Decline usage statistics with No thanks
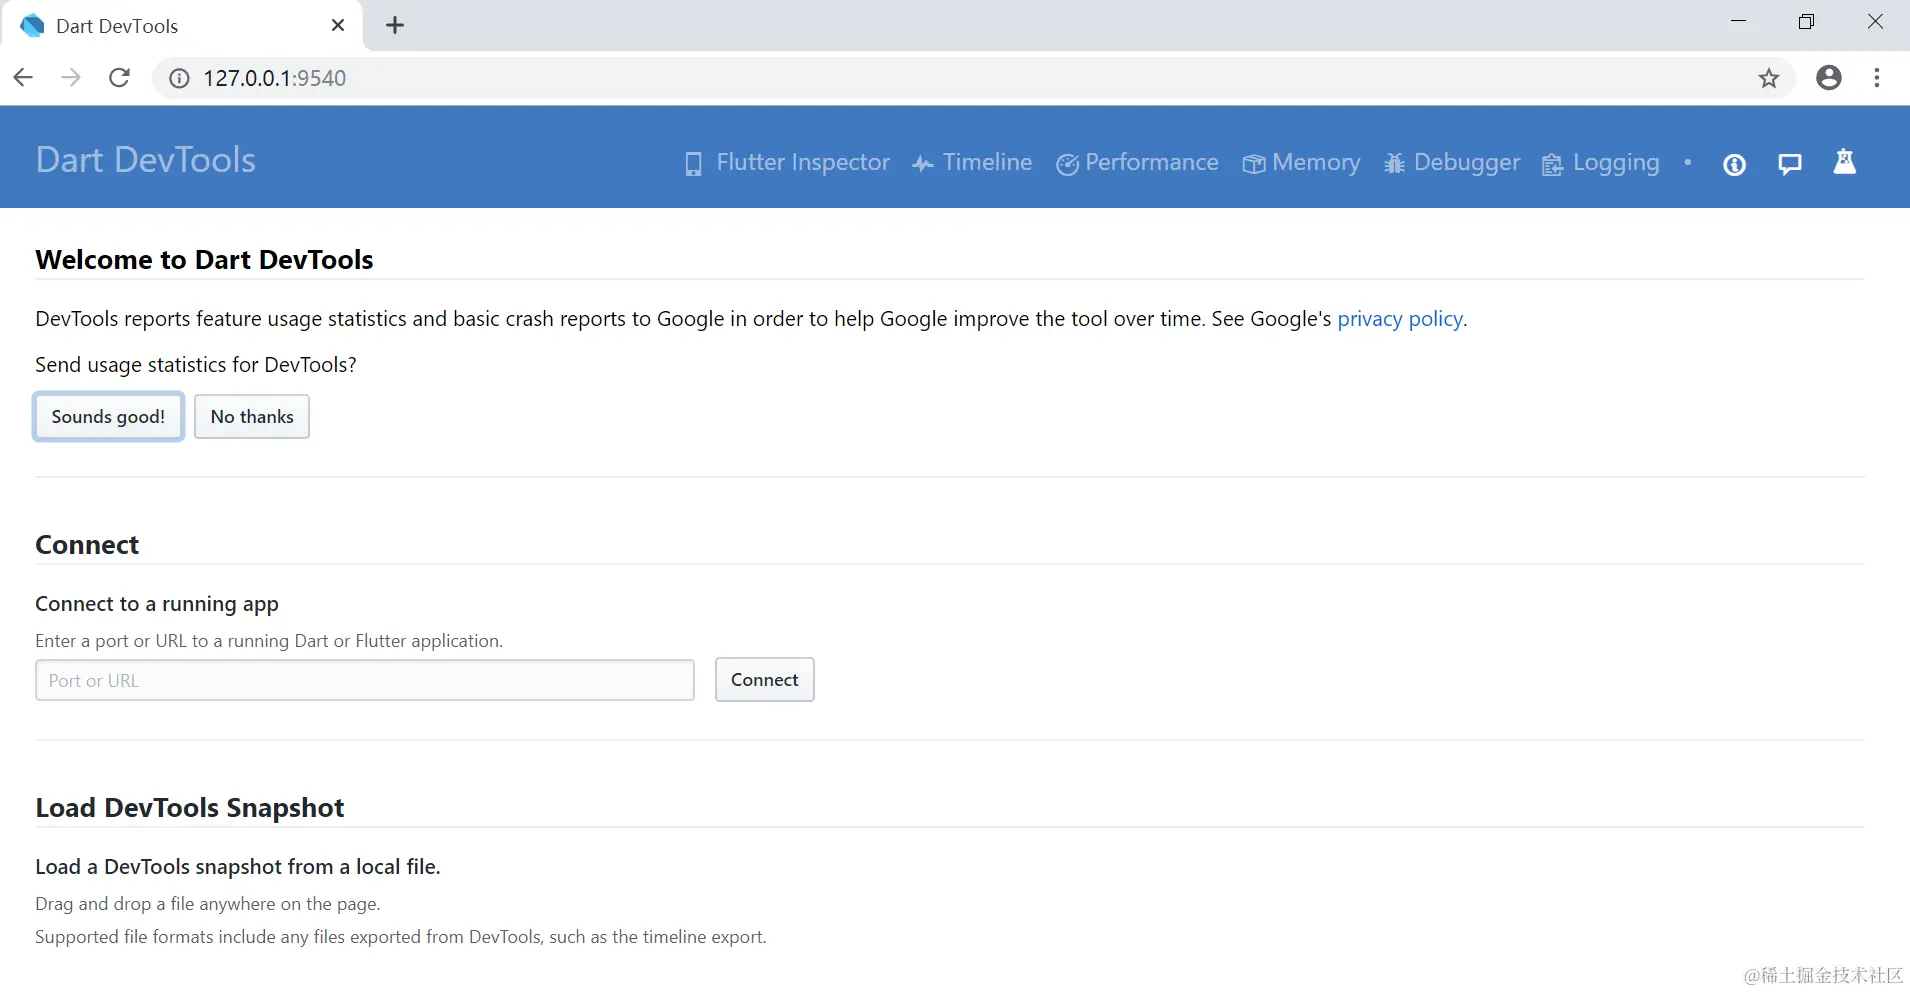The height and width of the screenshot is (992, 1910). tap(252, 416)
